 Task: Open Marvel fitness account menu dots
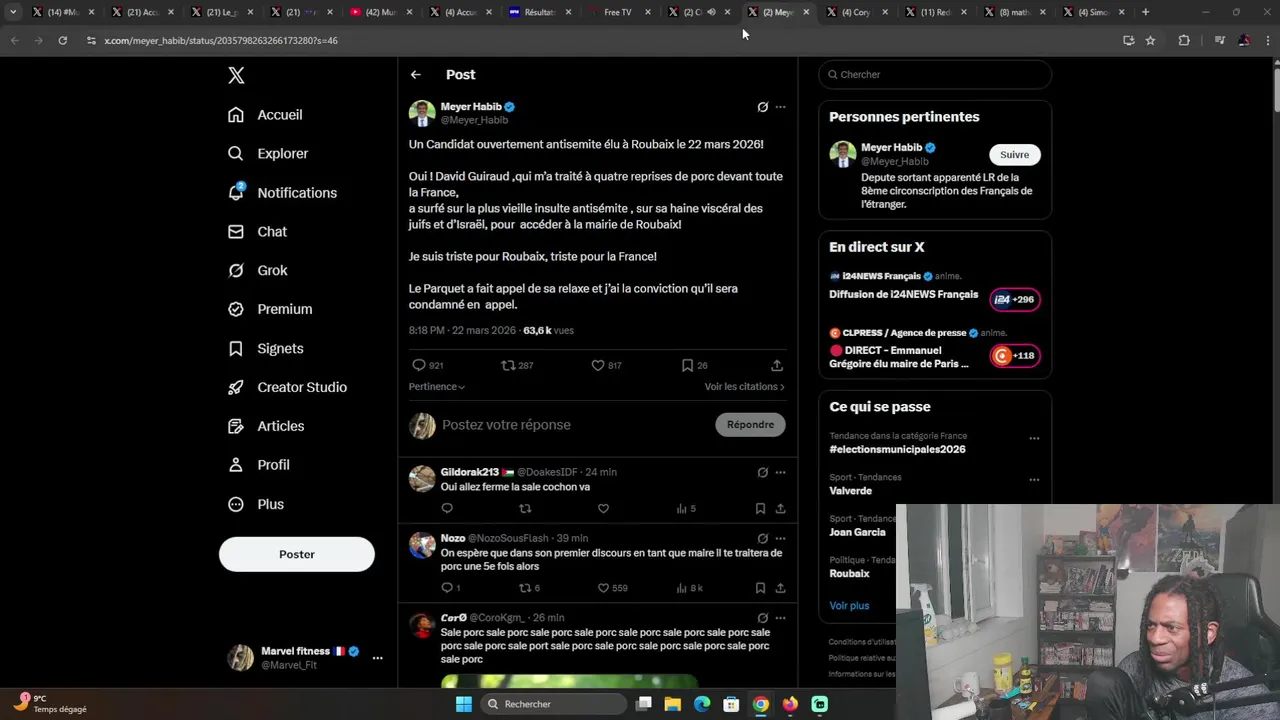(x=377, y=658)
